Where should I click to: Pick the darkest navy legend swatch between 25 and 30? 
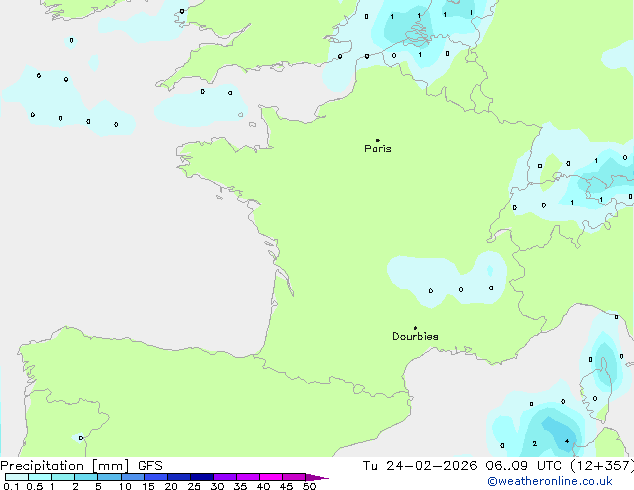coord(202,477)
